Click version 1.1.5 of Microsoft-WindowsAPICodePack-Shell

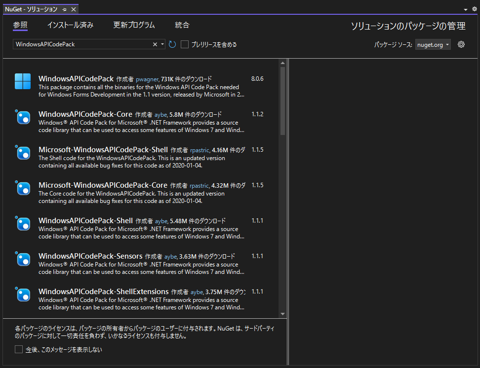pyautogui.click(x=257, y=150)
